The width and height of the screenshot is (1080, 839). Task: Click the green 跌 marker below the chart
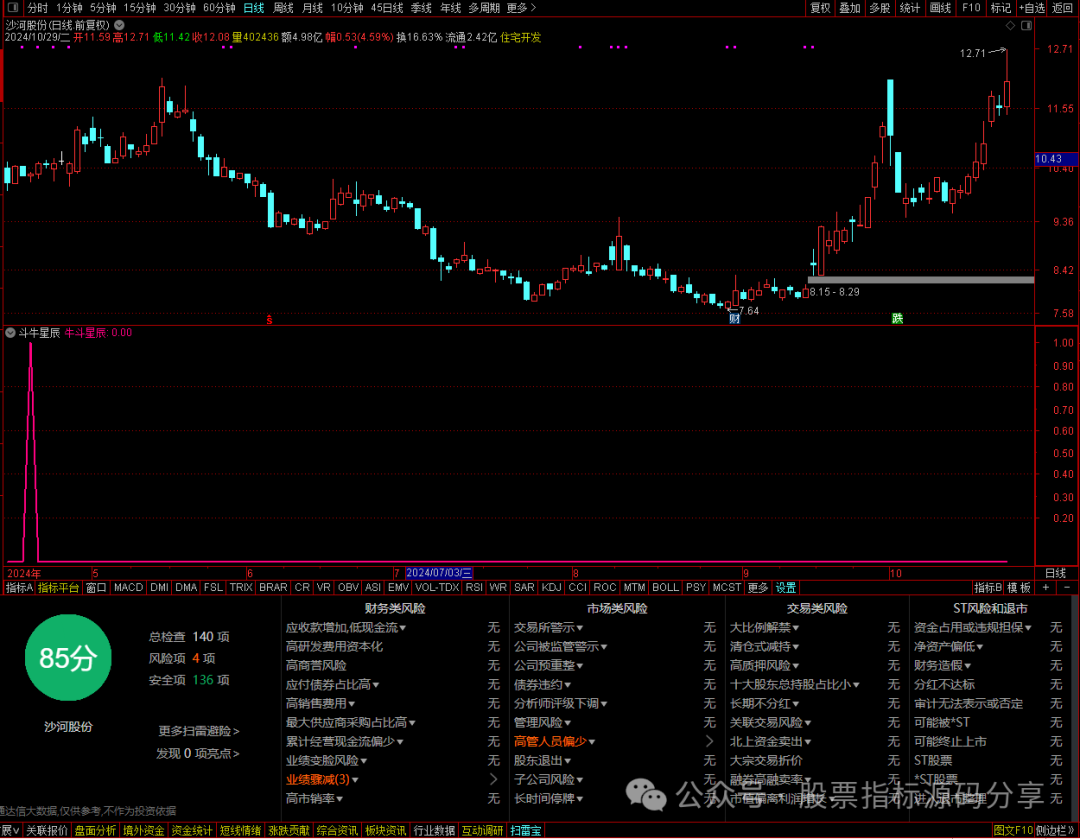coord(897,318)
